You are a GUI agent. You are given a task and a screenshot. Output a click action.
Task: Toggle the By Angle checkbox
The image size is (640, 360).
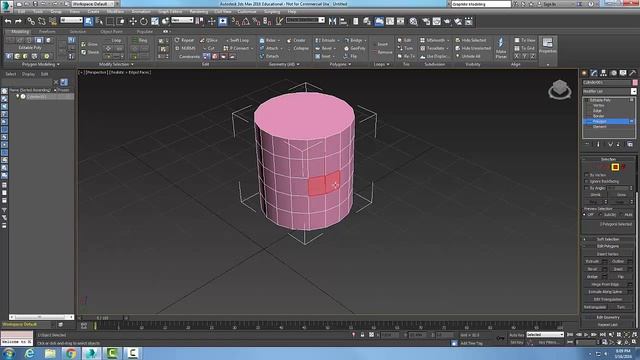(x=587, y=188)
